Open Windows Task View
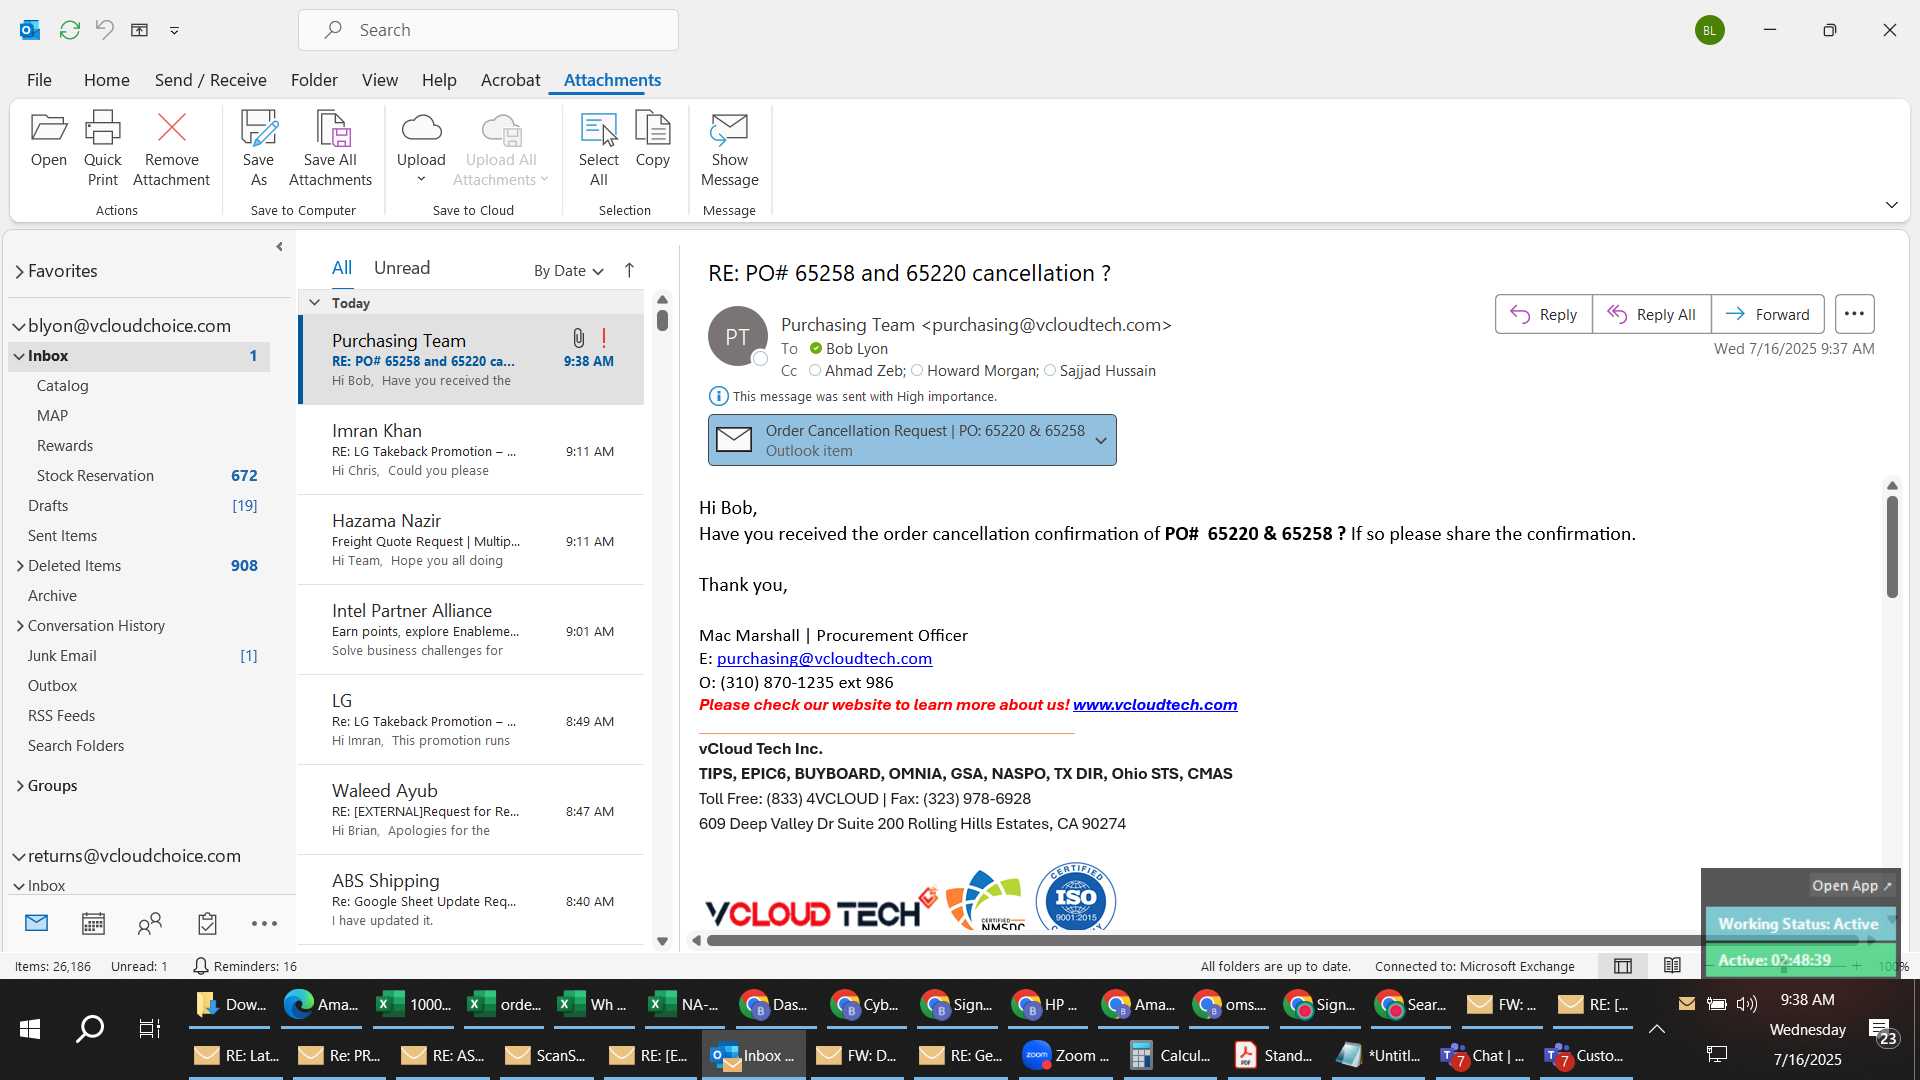Screen dimensions: 1920x1080 (150, 1028)
